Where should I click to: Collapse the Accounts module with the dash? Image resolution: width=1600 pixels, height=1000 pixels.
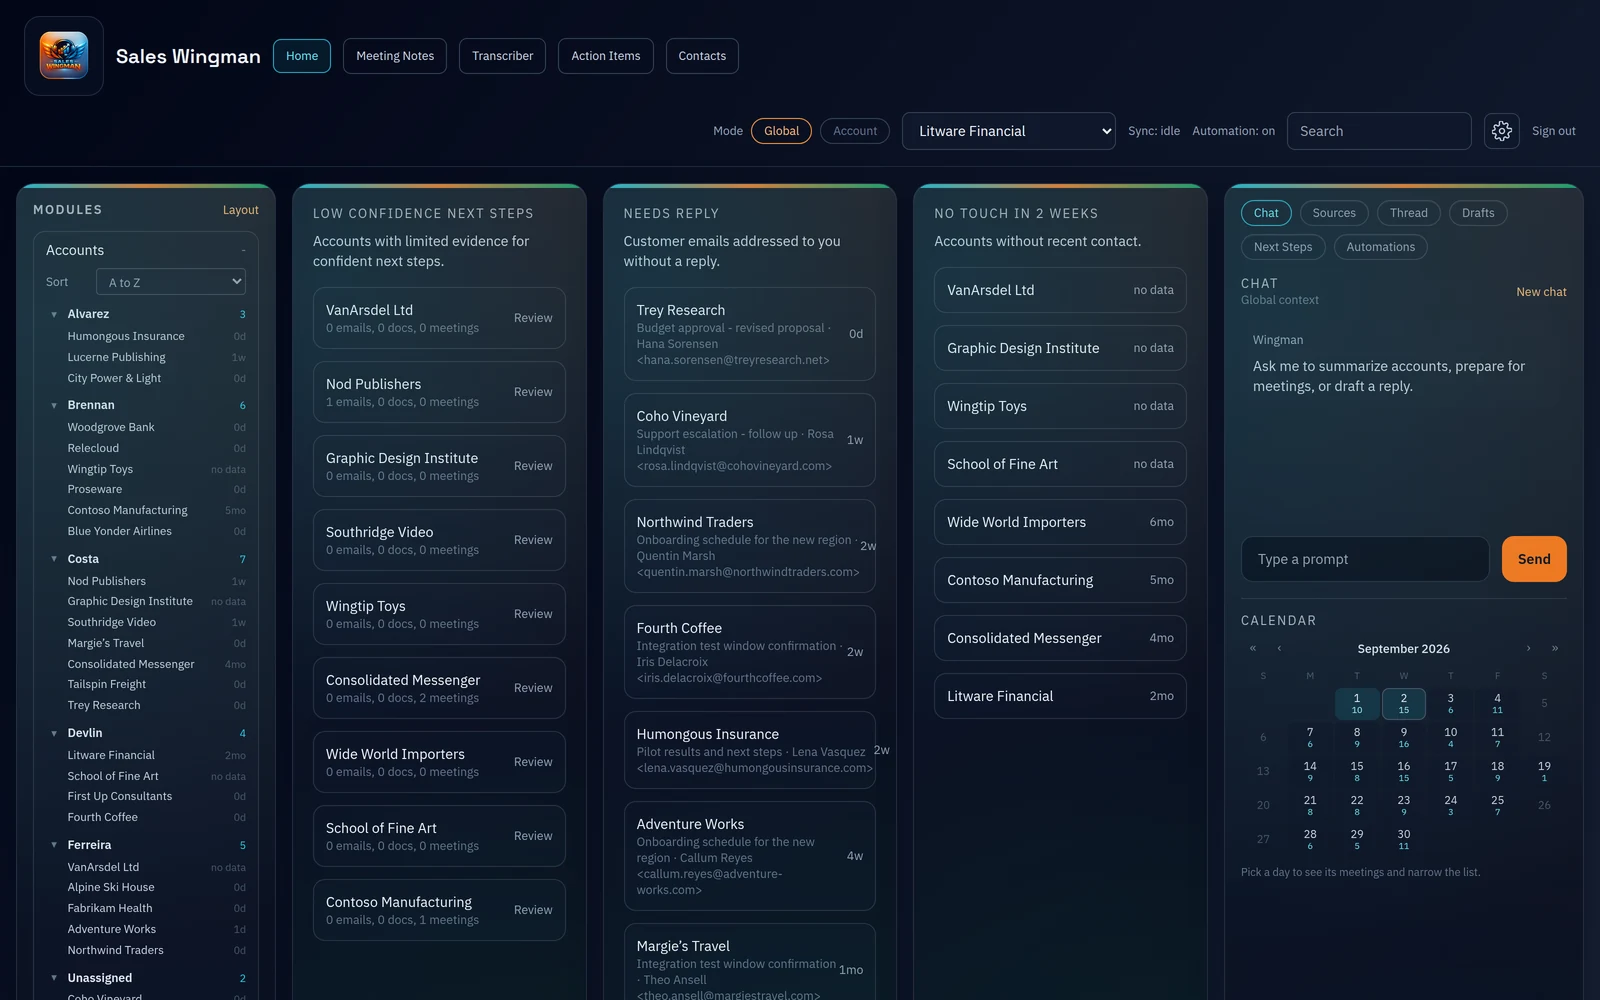pos(243,250)
